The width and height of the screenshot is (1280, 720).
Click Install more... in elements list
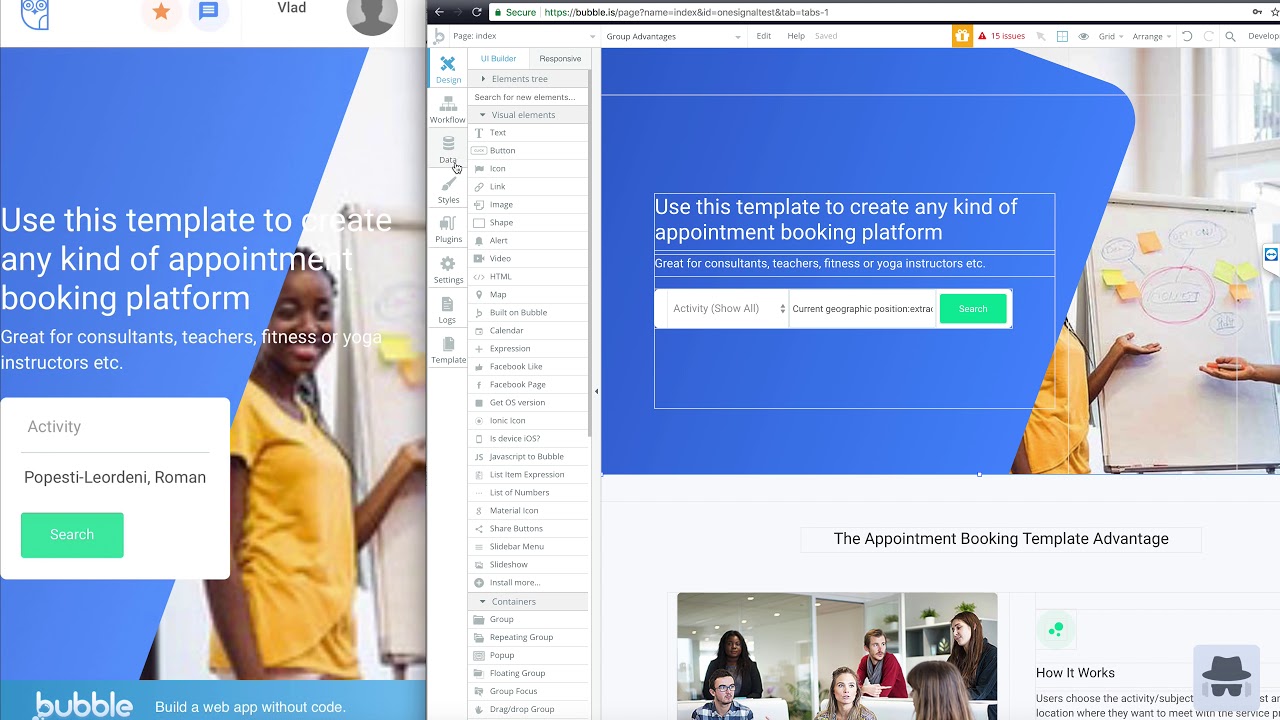coord(529,583)
